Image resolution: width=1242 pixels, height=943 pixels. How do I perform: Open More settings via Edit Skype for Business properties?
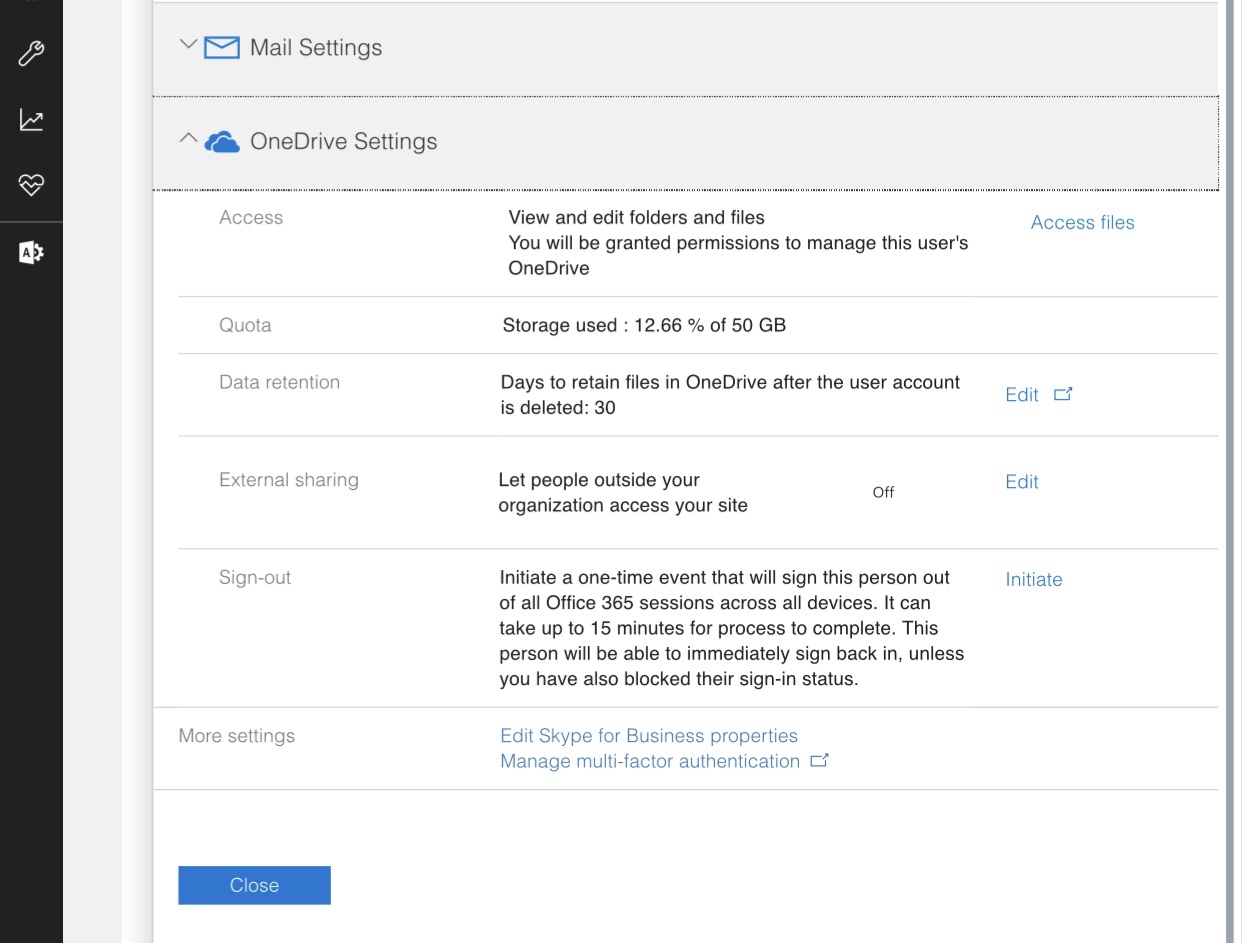tap(649, 735)
